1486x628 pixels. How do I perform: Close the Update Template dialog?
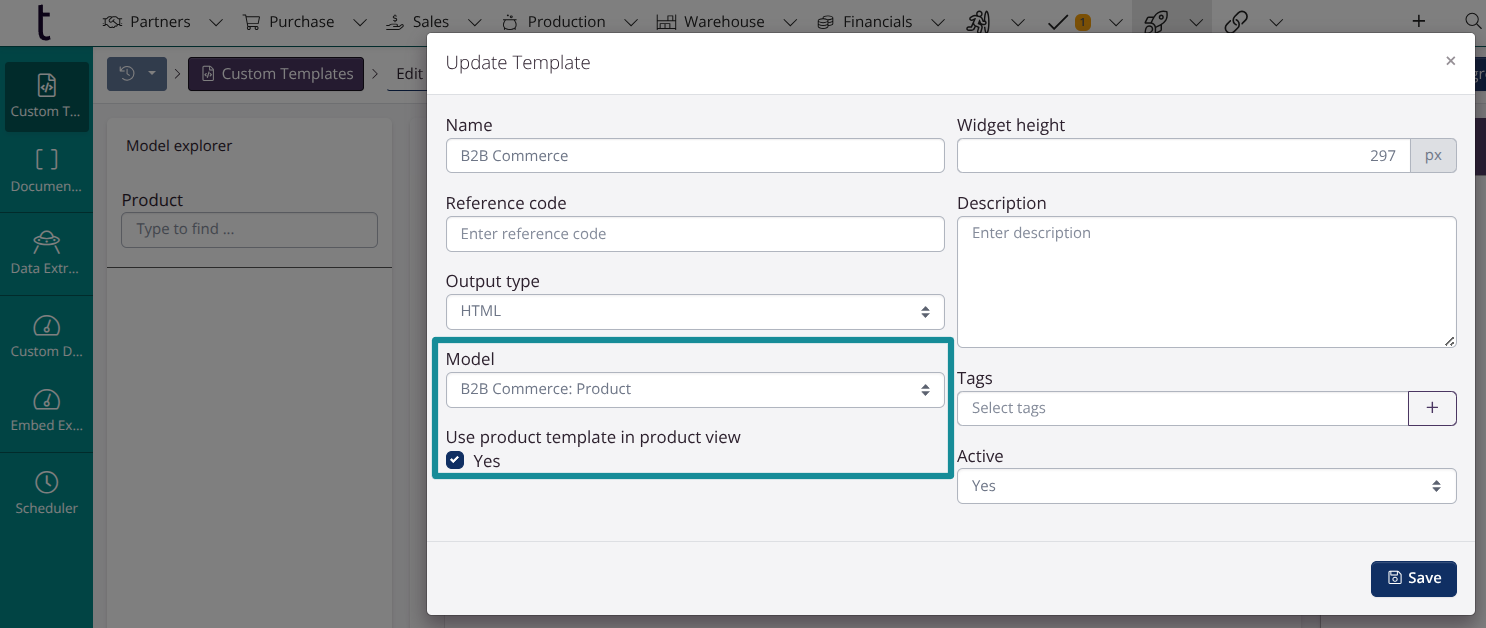pos(1450,61)
